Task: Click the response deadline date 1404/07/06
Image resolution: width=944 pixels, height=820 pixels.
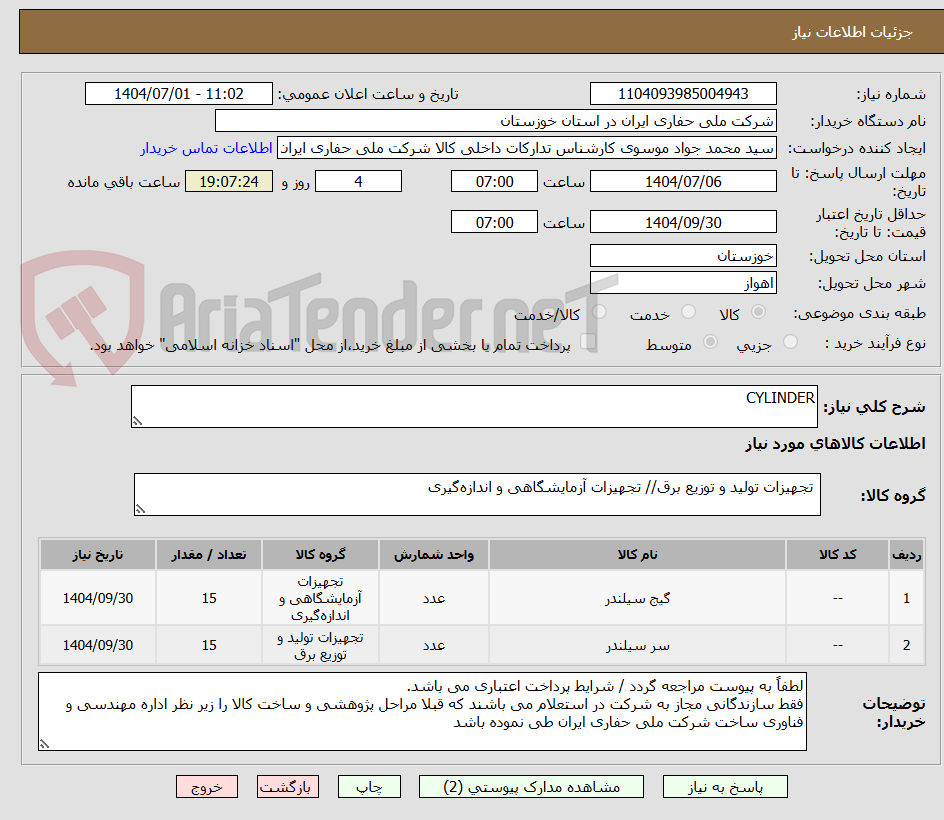Action: [683, 181]
